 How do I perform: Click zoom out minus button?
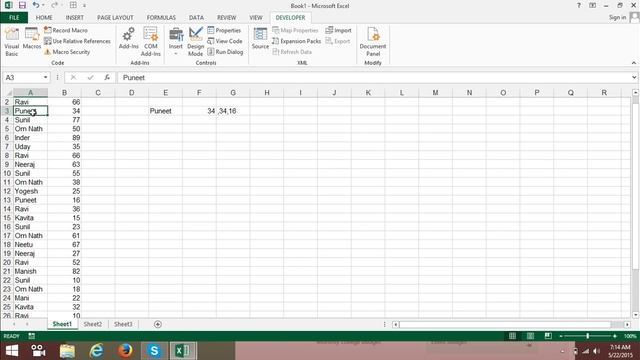click(x=561, y=336)
